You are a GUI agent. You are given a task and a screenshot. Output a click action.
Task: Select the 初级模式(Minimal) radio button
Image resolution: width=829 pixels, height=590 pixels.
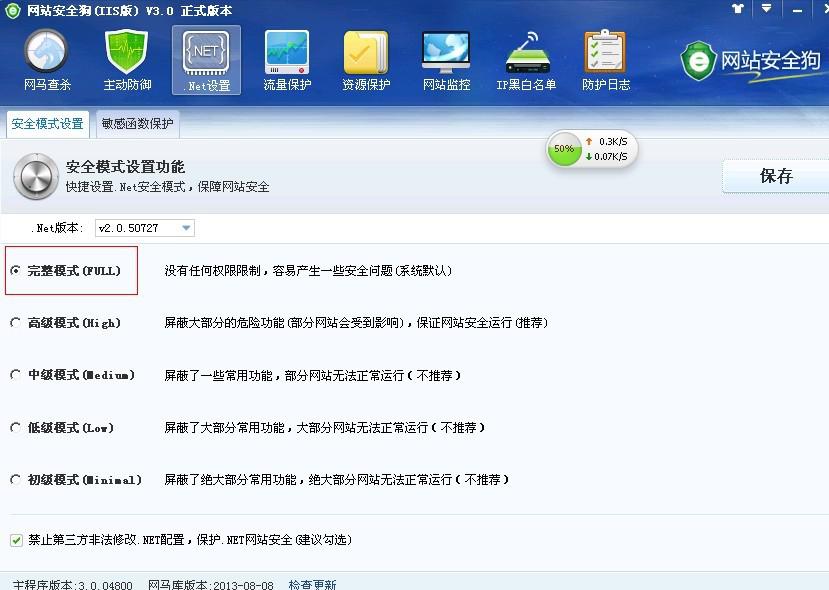click(15, 480)
